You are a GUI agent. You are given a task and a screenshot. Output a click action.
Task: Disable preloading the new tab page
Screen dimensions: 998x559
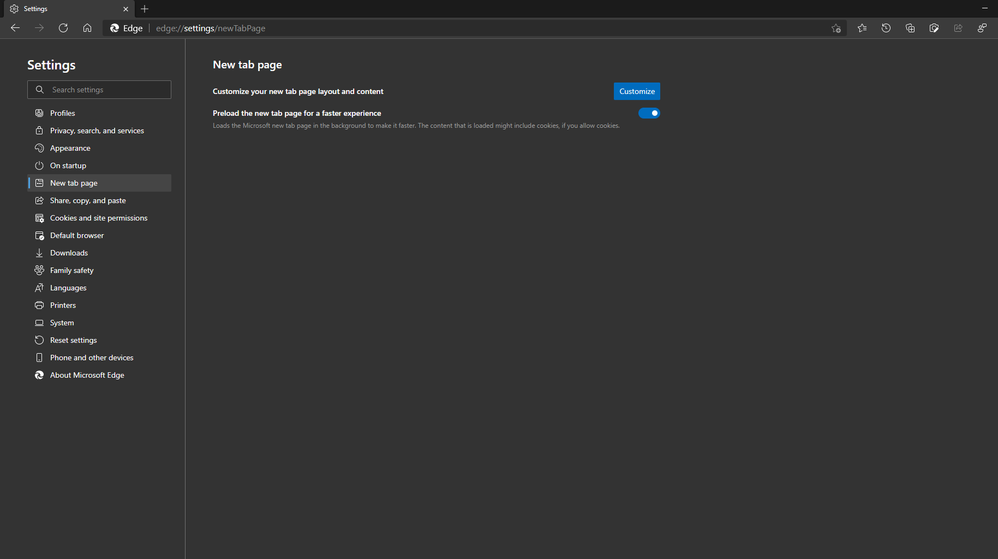[x=649, y=113]
